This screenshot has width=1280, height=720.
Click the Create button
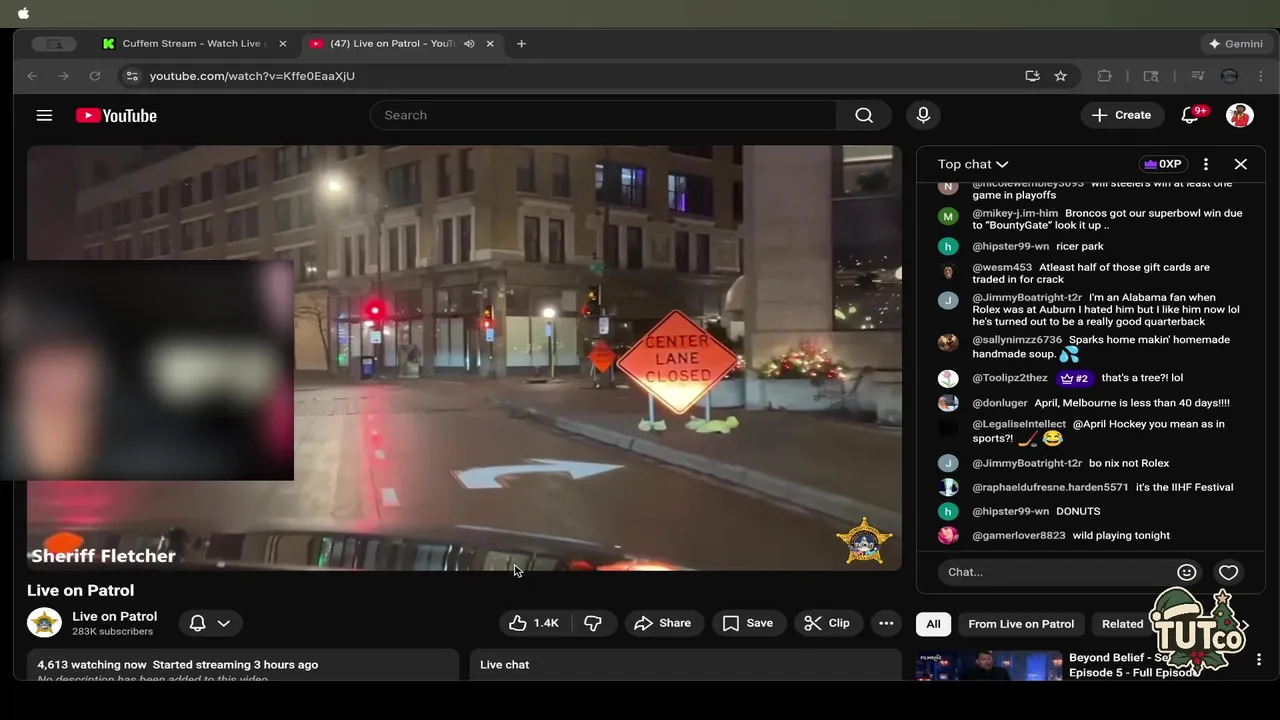(1122, 115)
